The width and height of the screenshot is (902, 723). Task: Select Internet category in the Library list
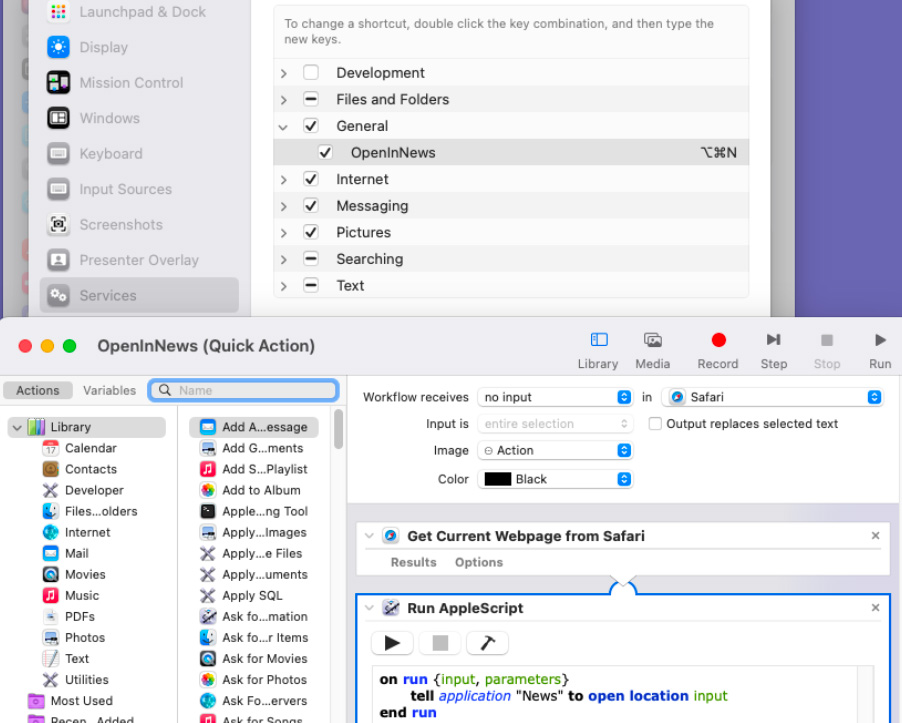tap(87, 533)
